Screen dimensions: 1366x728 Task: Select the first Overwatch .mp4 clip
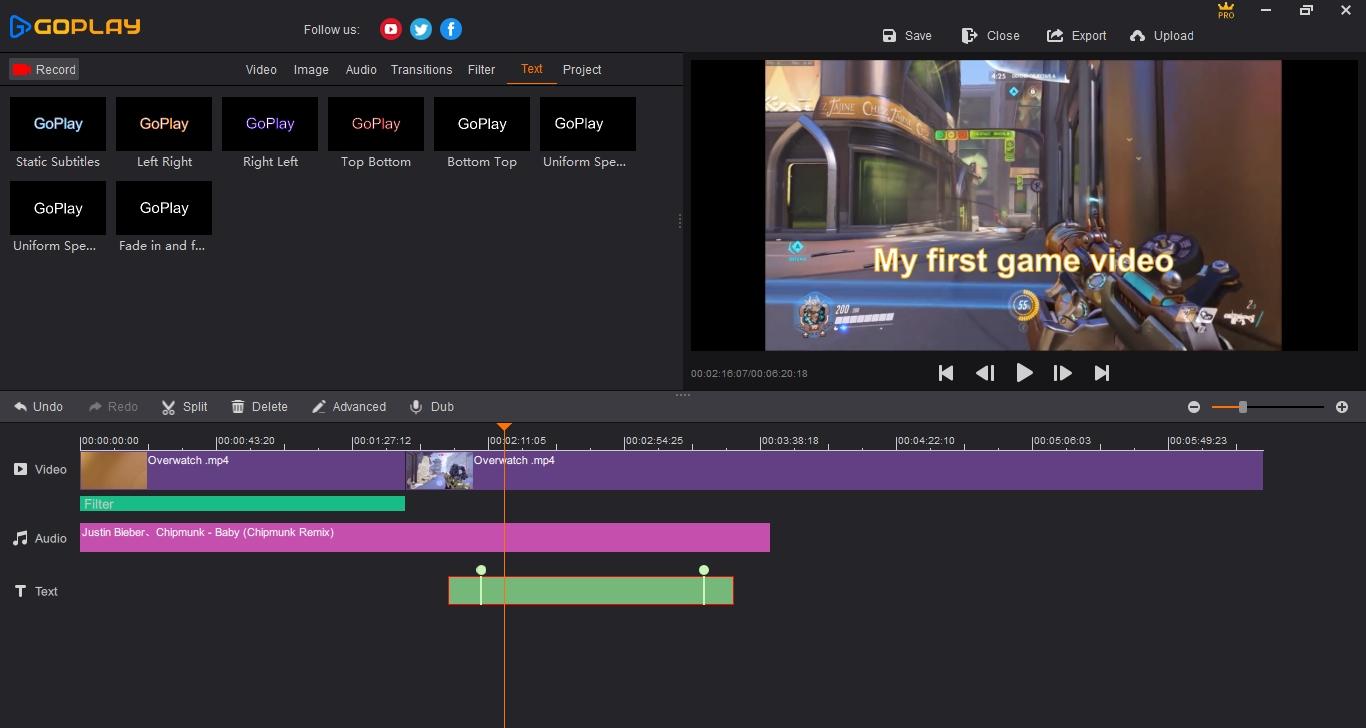coord(243,470)
